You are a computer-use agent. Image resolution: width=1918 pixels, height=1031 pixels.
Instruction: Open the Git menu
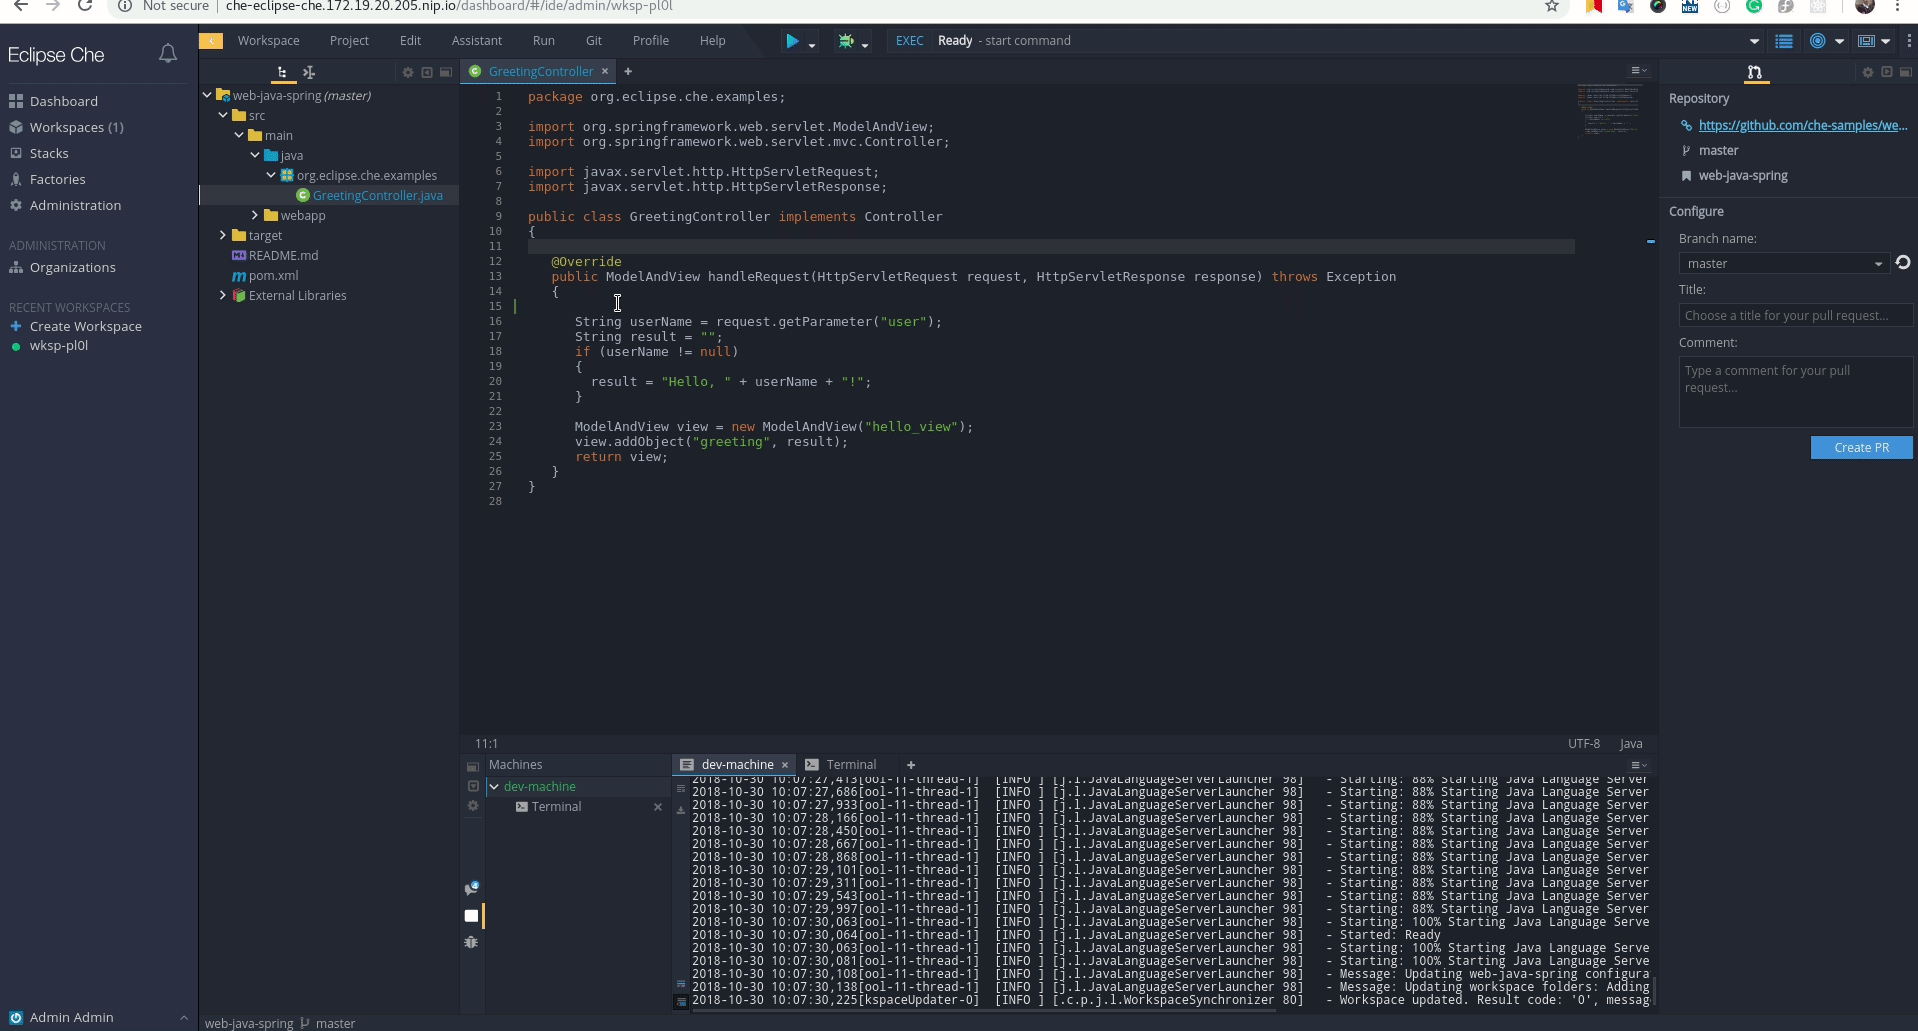click(594, 41)
